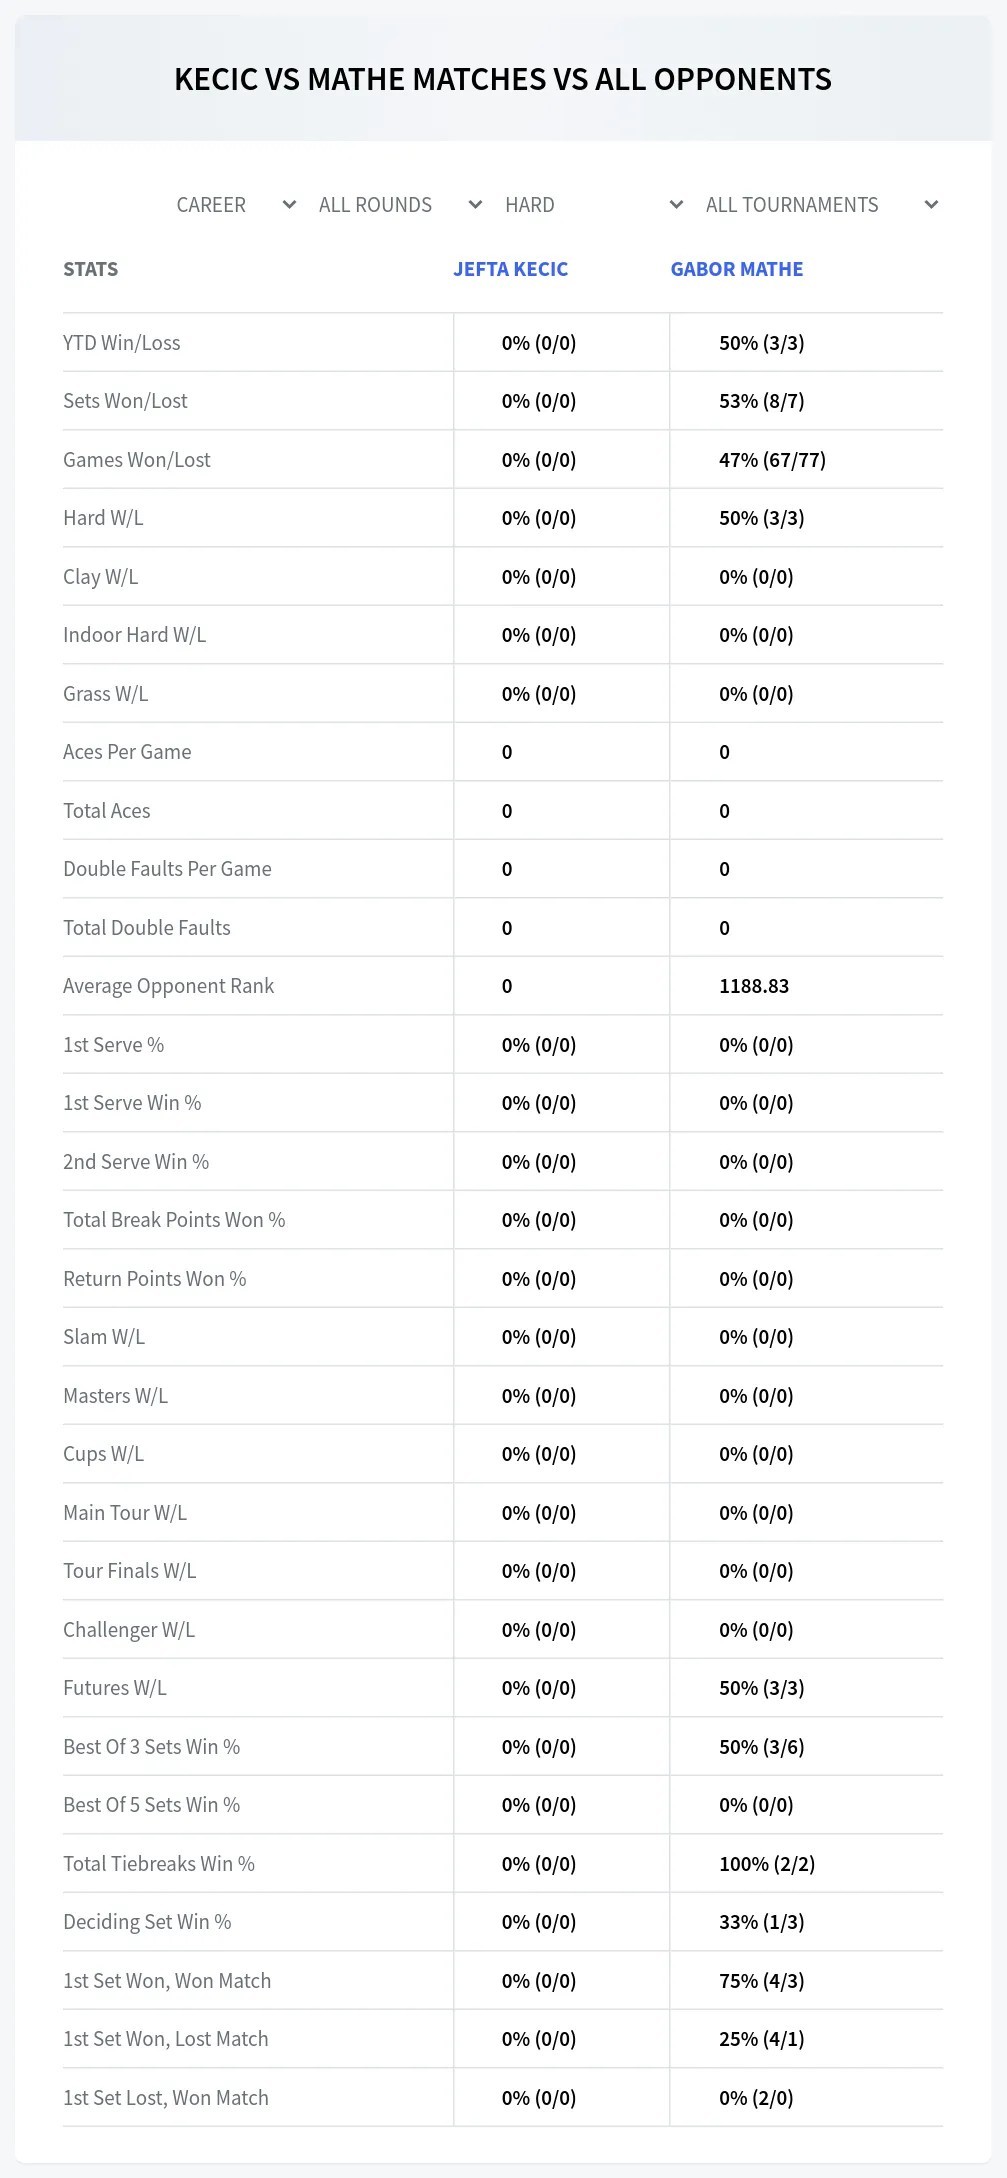
Task: Open the ALL ROUNDS dropdown
Action: tap(398, 205)
